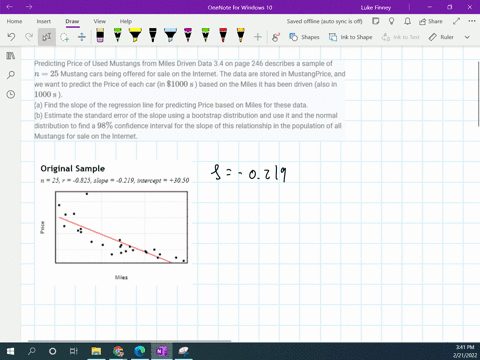Open Task View on taskbar
The width and height of the screenshot is (480, 360).
(x=74, y=351)
